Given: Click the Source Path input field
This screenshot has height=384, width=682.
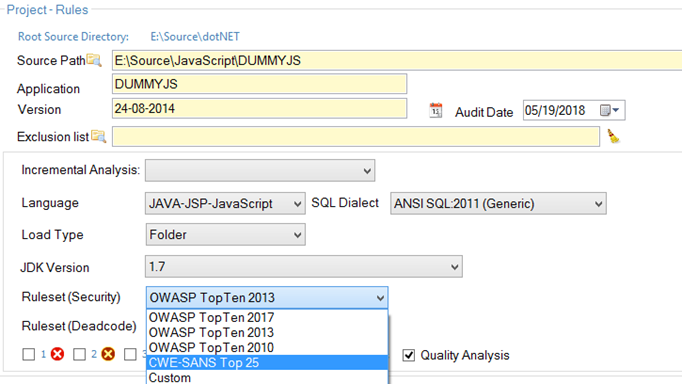Looking at the screenshot, I should [x=397, y=60].
